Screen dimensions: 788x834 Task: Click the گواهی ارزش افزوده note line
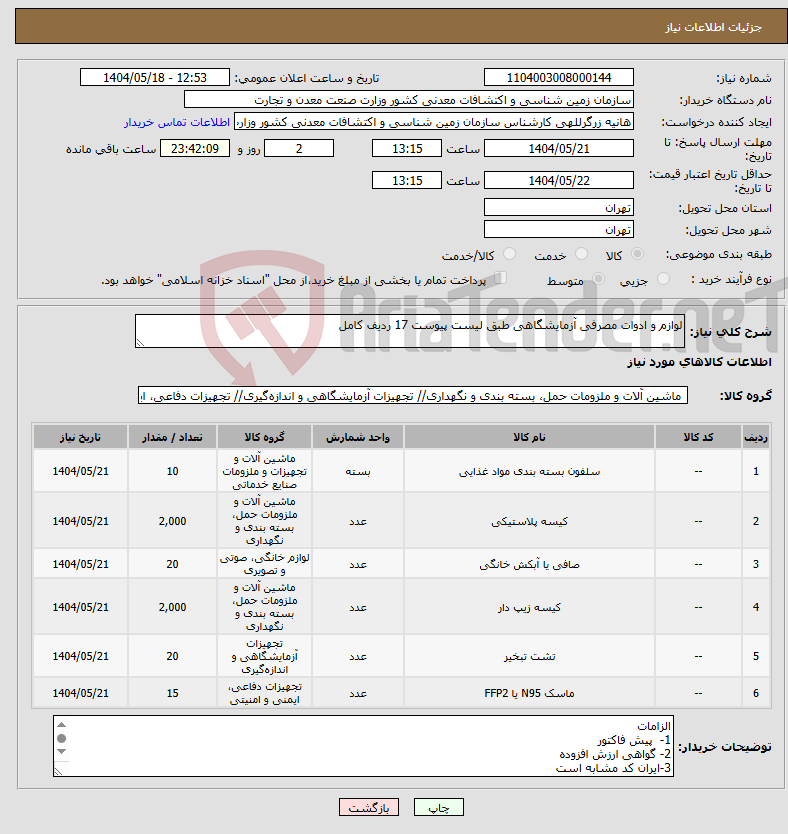click(x=615, y=754)
